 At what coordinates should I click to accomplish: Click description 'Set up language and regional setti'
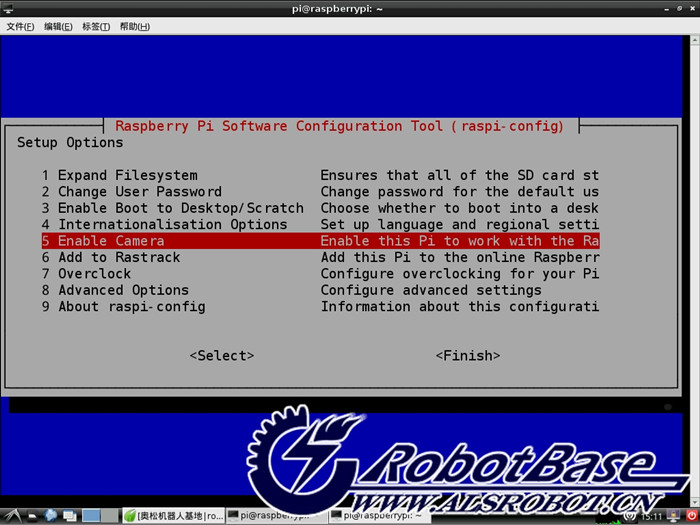[x=459, y=225]
